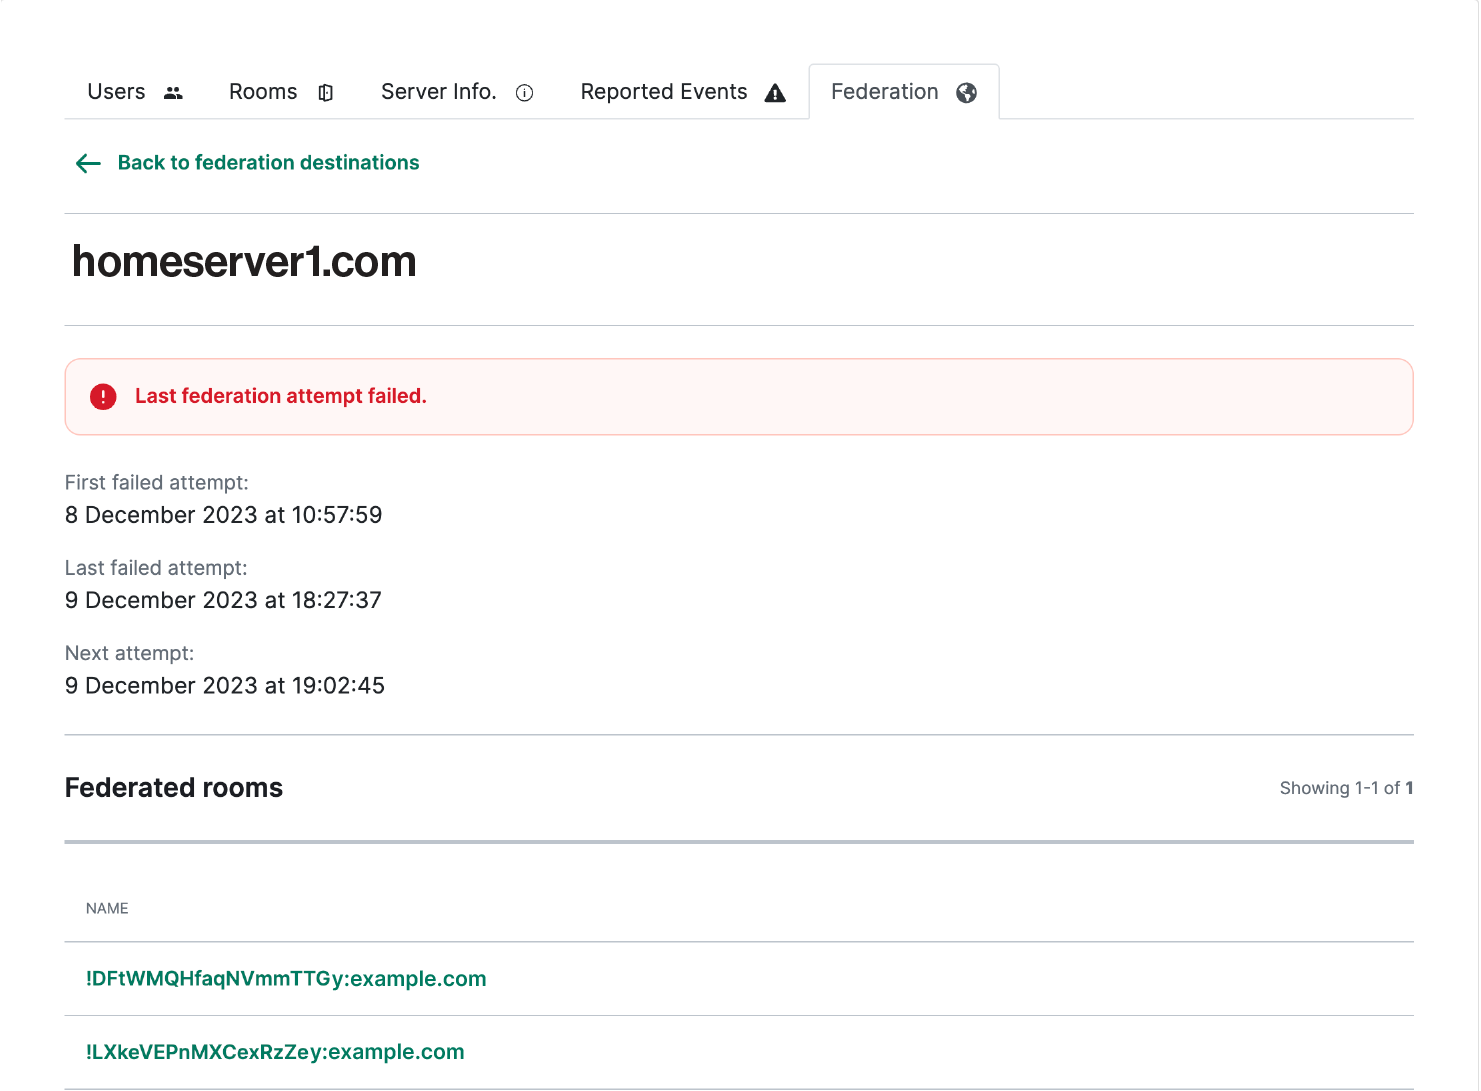Click the door icon beside Rooms
Screen dimensions: 1481x1091
pos(325,93)
